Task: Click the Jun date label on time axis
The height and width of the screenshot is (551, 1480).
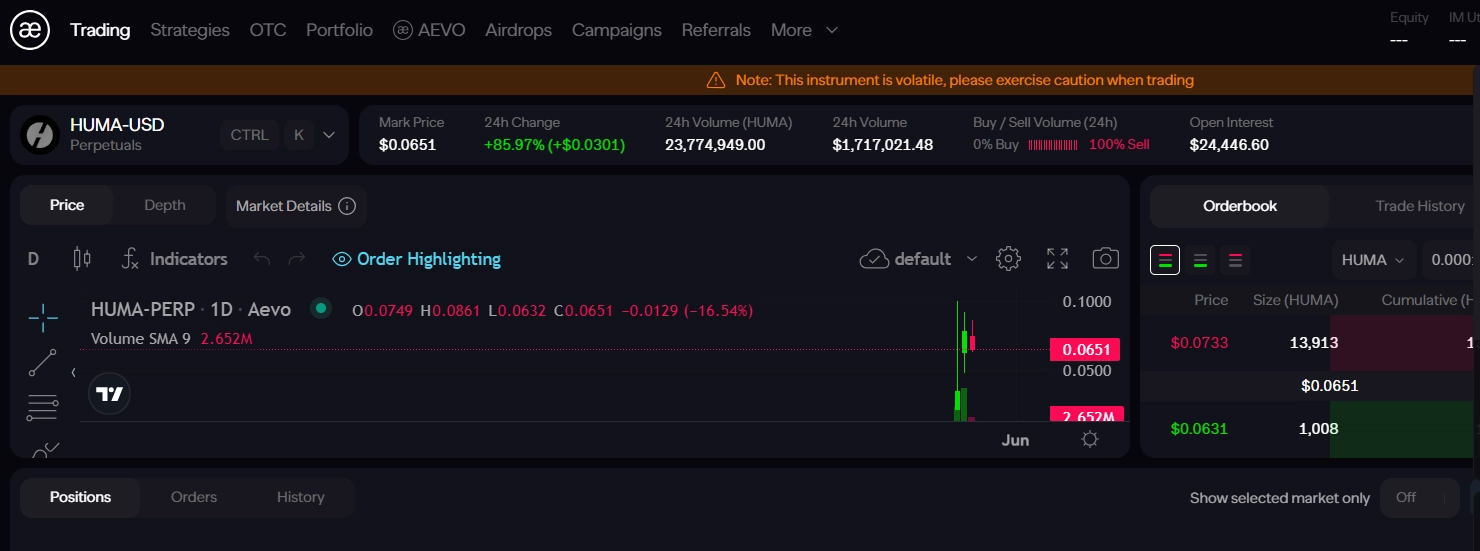Action: pos(1015,440)
